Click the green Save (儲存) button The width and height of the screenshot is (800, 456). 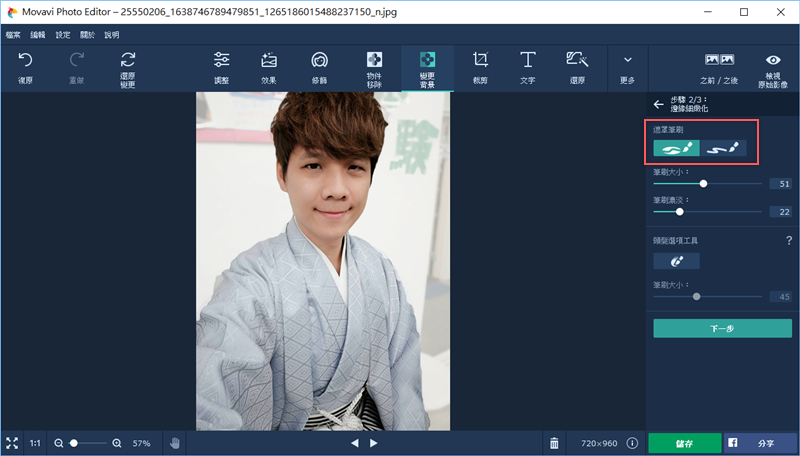pos(685,443)
